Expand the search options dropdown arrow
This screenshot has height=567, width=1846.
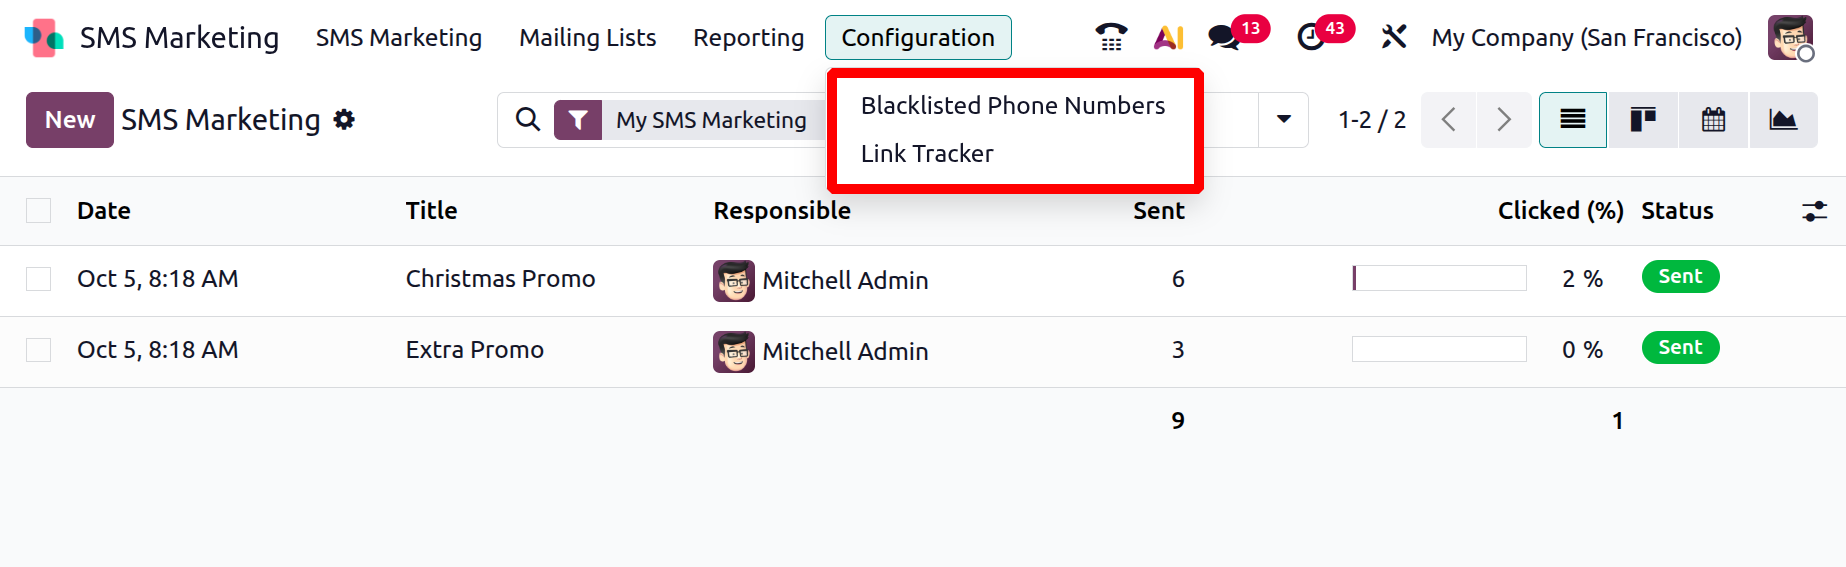(1284, 120)
